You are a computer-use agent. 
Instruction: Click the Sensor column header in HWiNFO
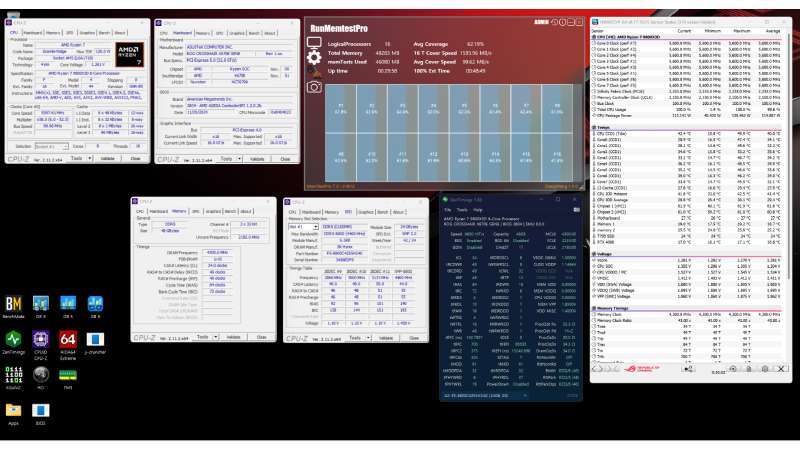tap(598, 31)
